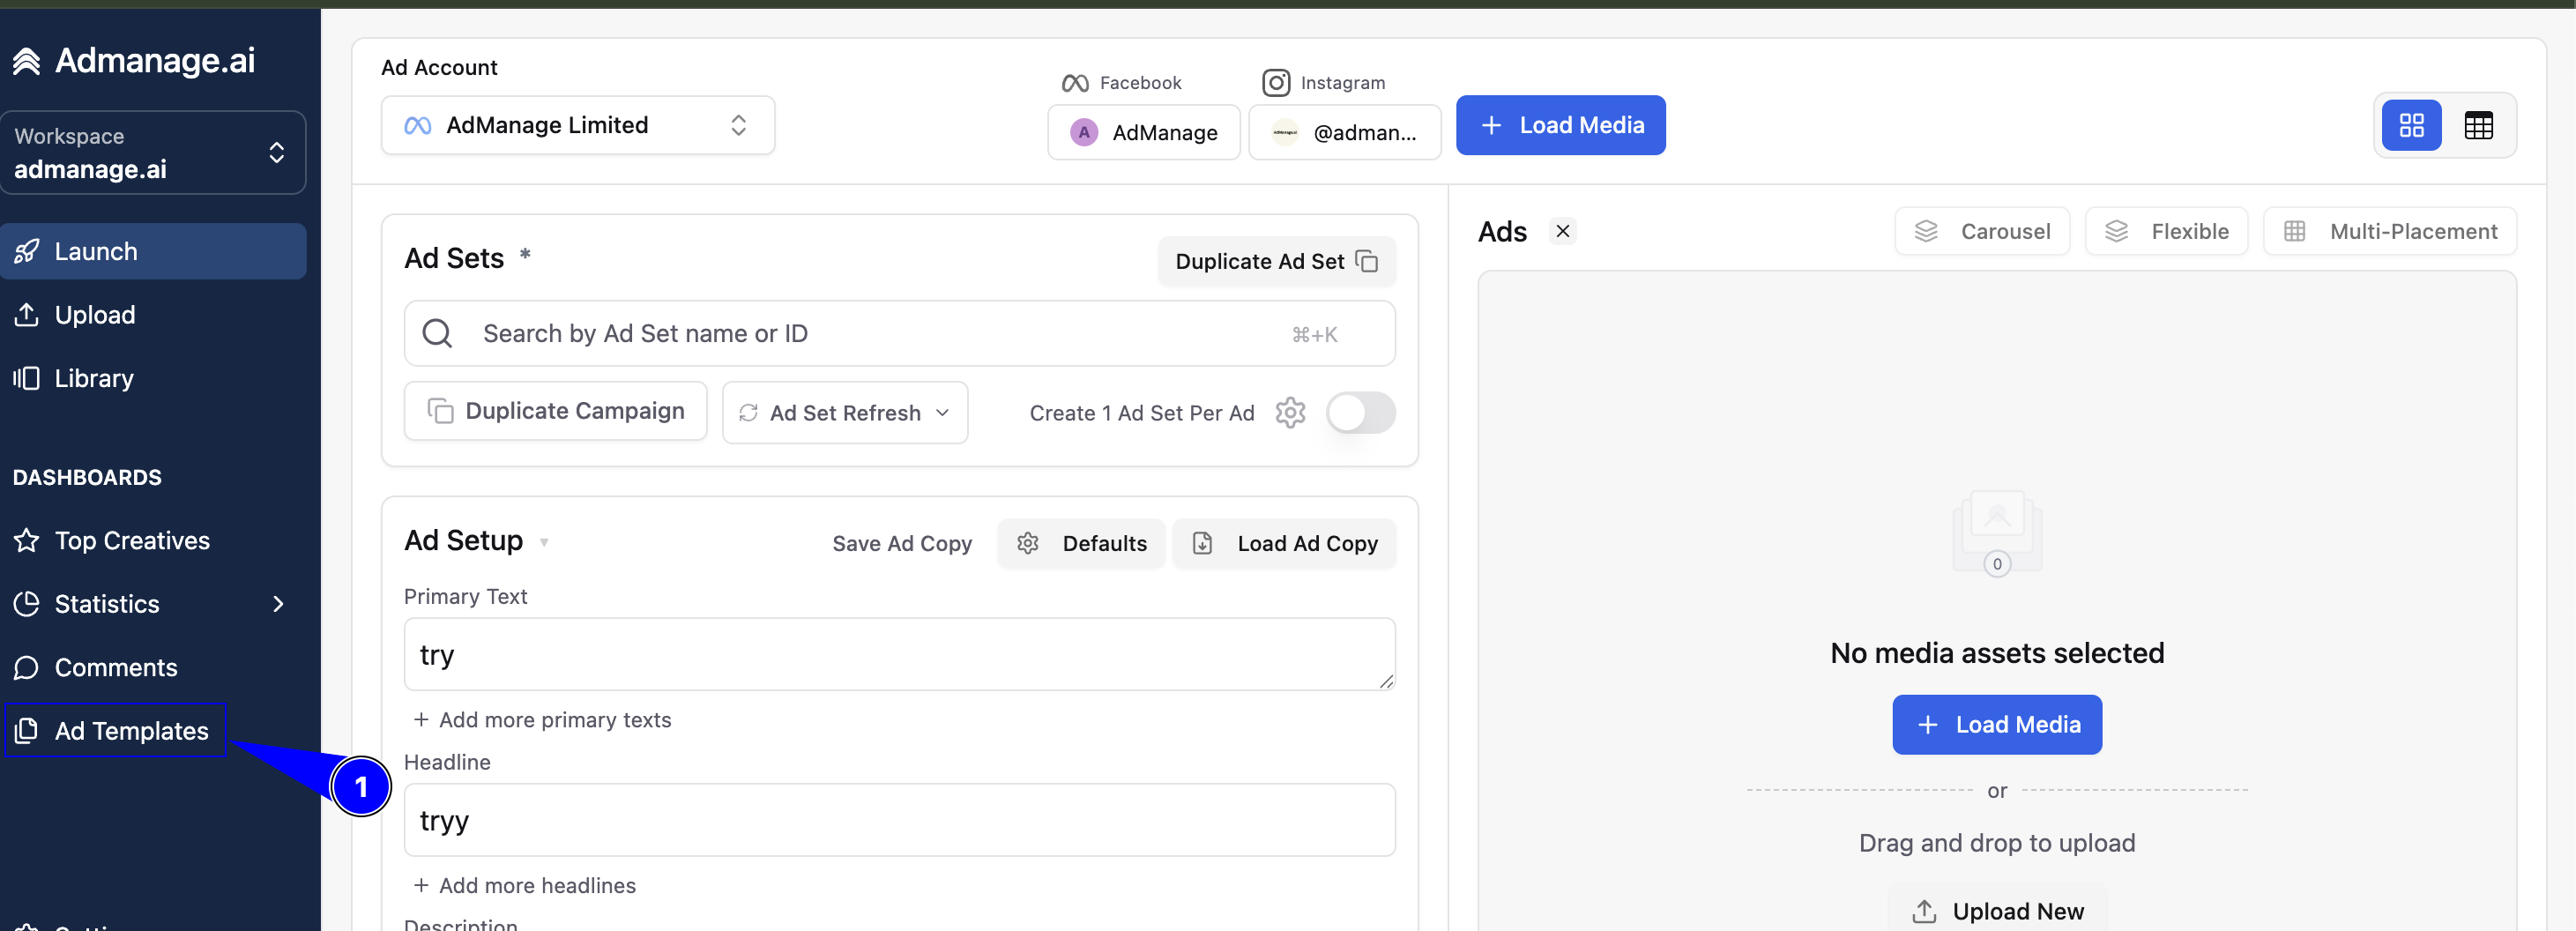The image size is (2576, 931).
Task: Click the Carousel layers icon
Action: click(1926, 231)
